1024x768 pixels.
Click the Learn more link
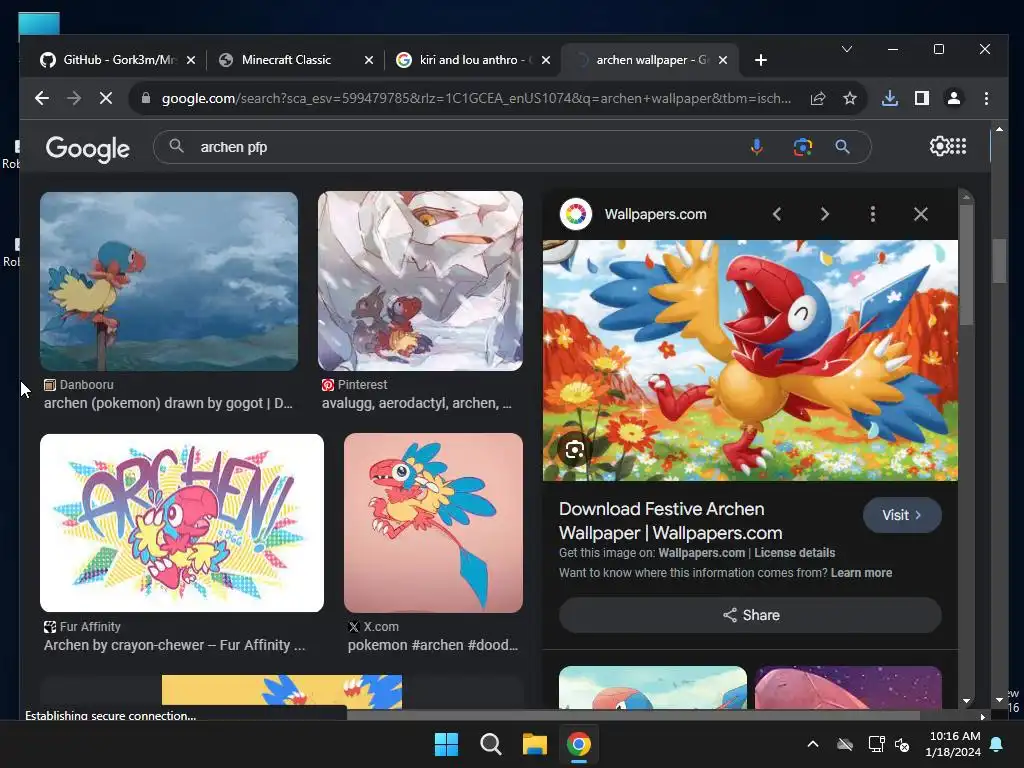click(x=861, y=573)
